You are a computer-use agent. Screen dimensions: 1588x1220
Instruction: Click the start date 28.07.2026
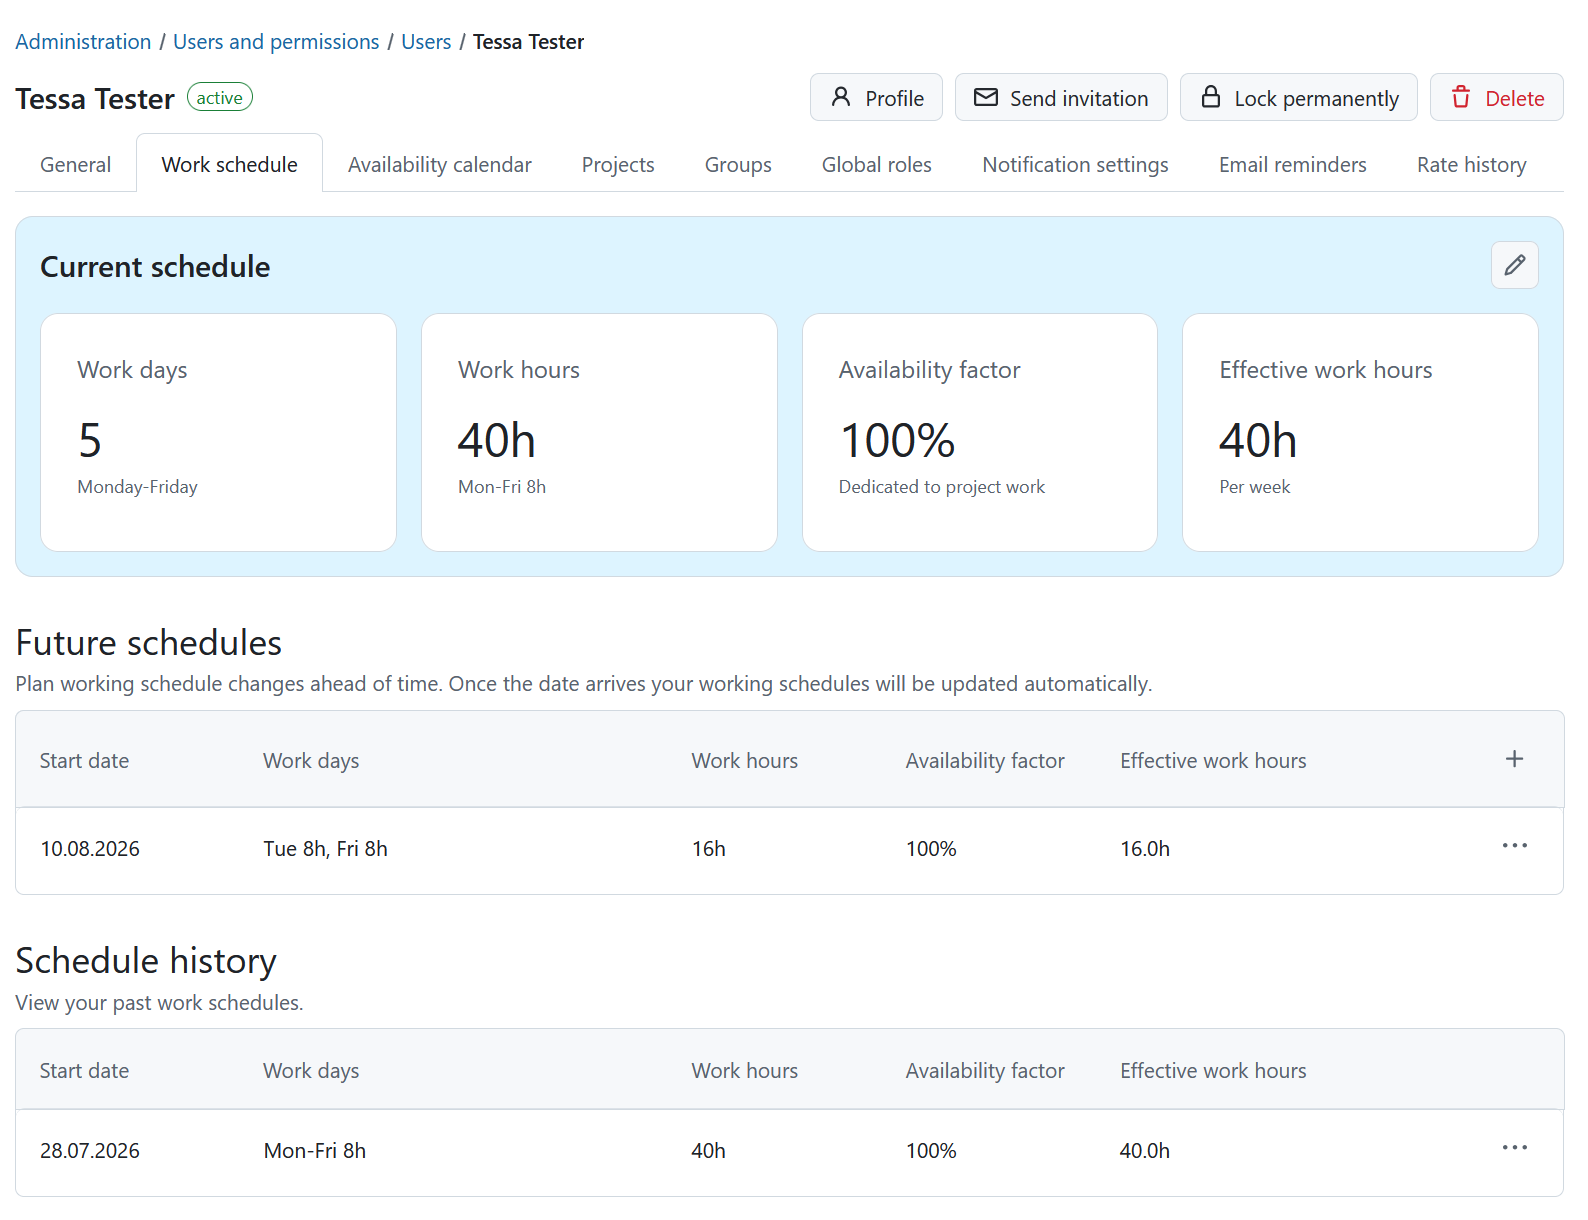[90, 1151]
